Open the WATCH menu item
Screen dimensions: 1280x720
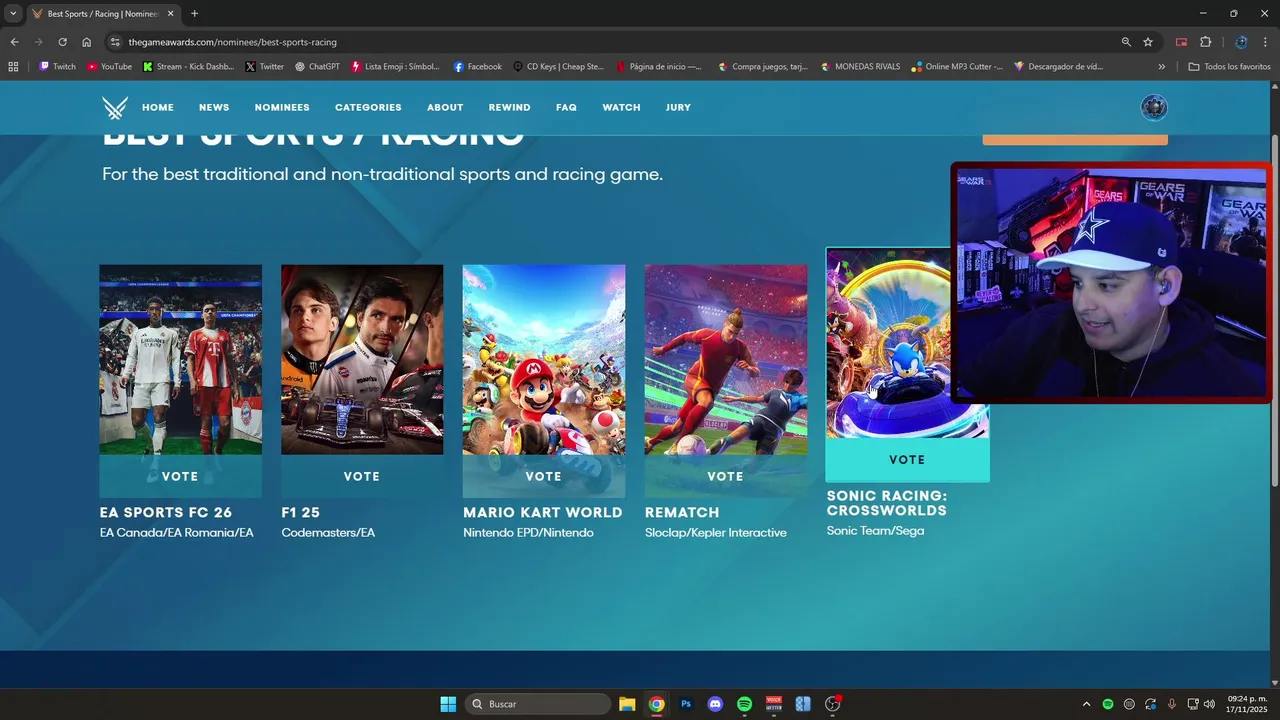(621, 108)
